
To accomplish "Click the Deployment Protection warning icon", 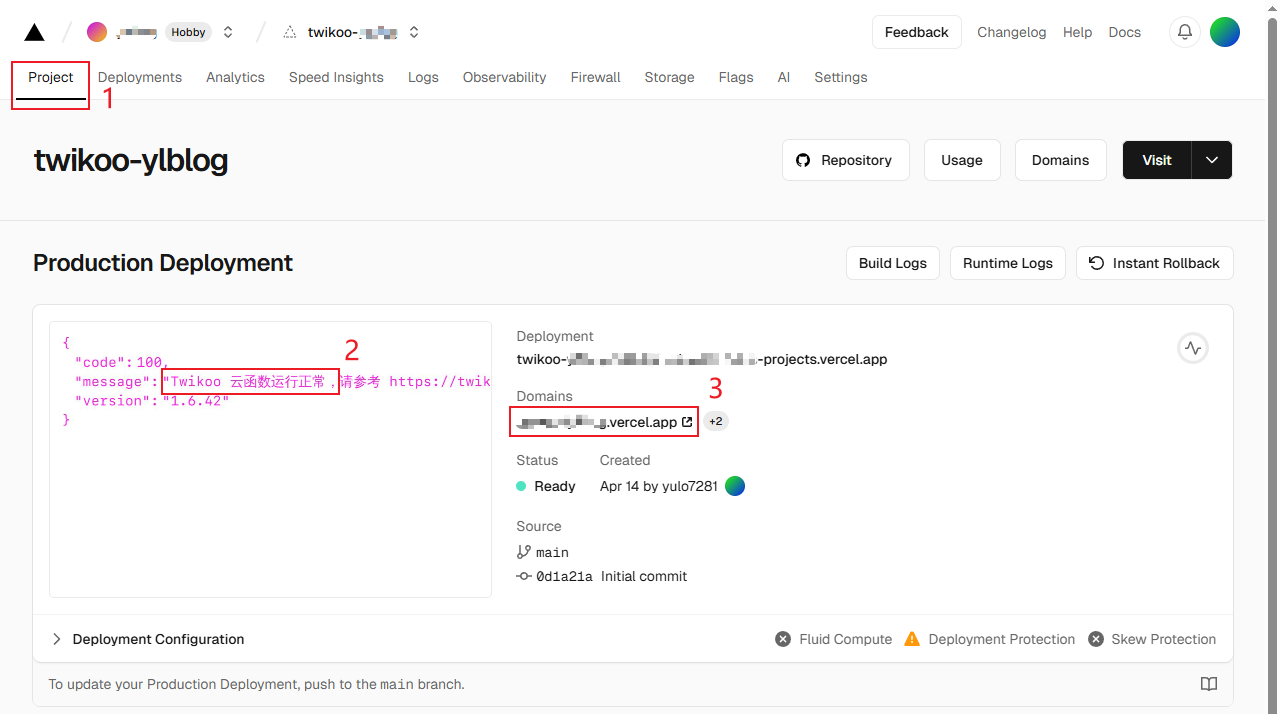I will 912,639.
